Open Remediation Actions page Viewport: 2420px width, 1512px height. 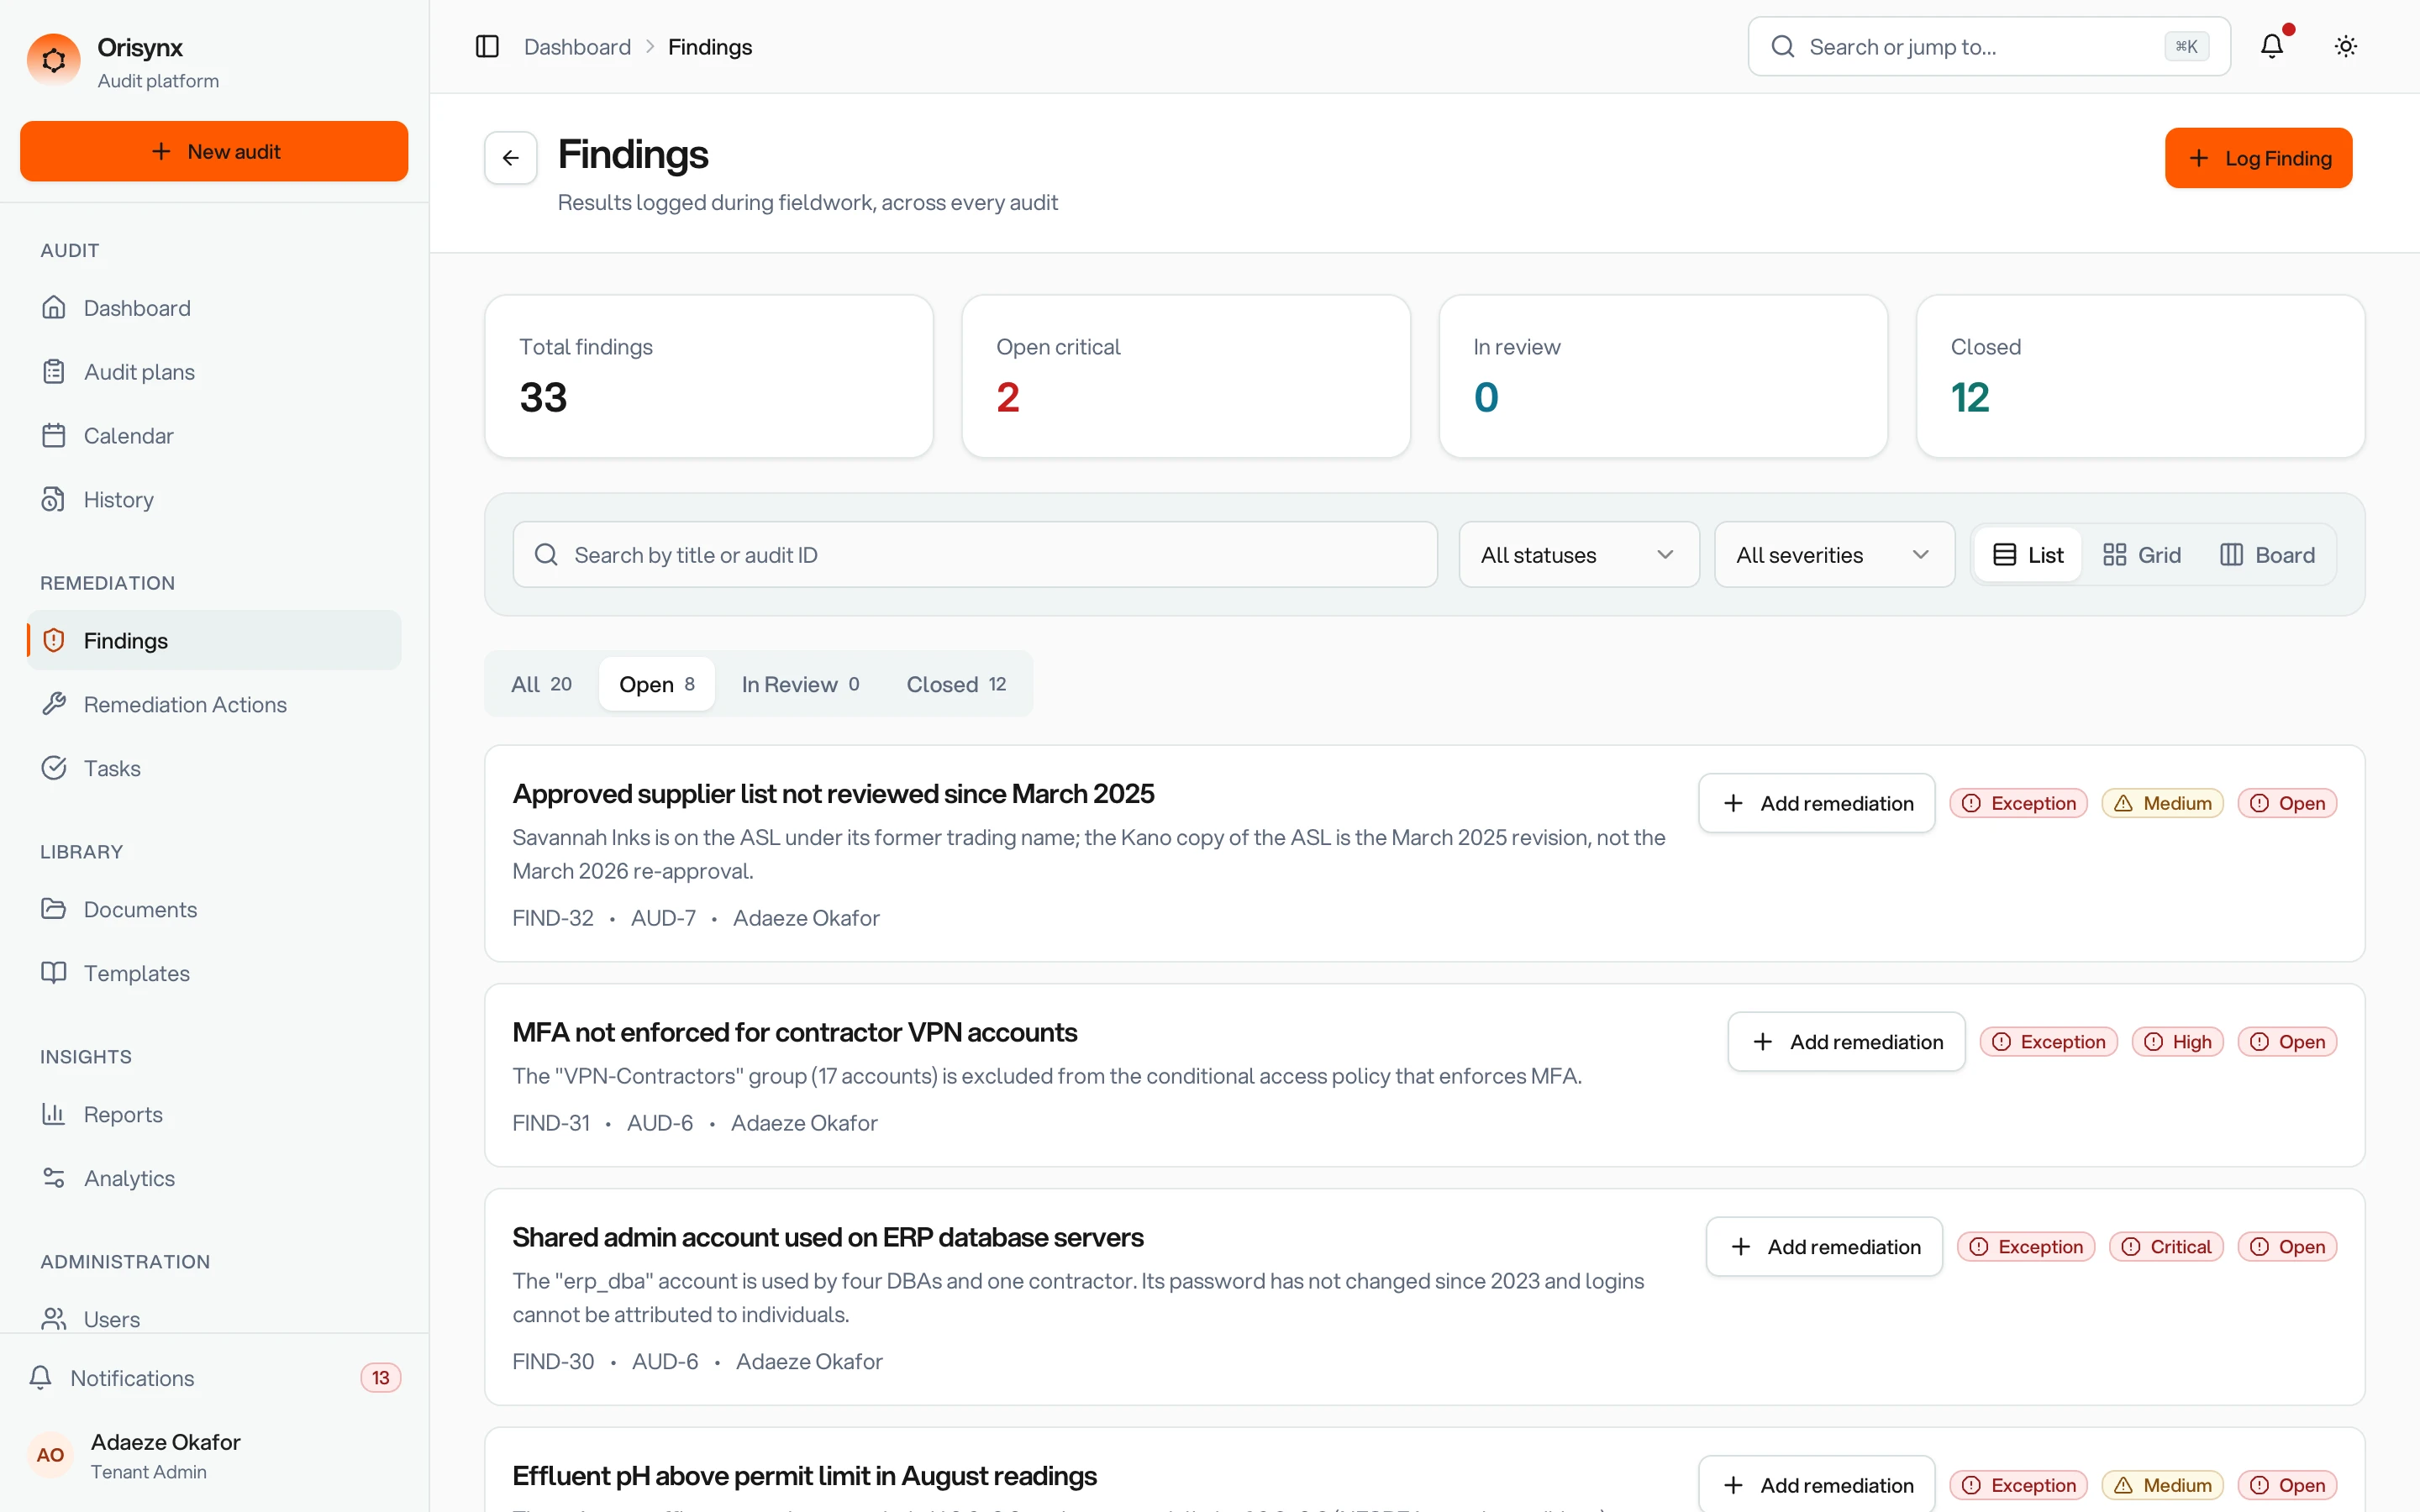pos(214,705)
